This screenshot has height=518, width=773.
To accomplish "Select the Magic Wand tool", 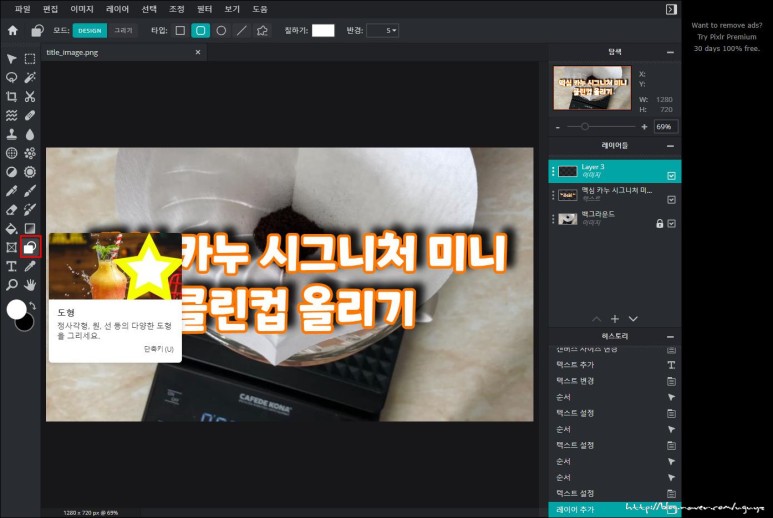I will pyautogui.click(x=30, y=77).
